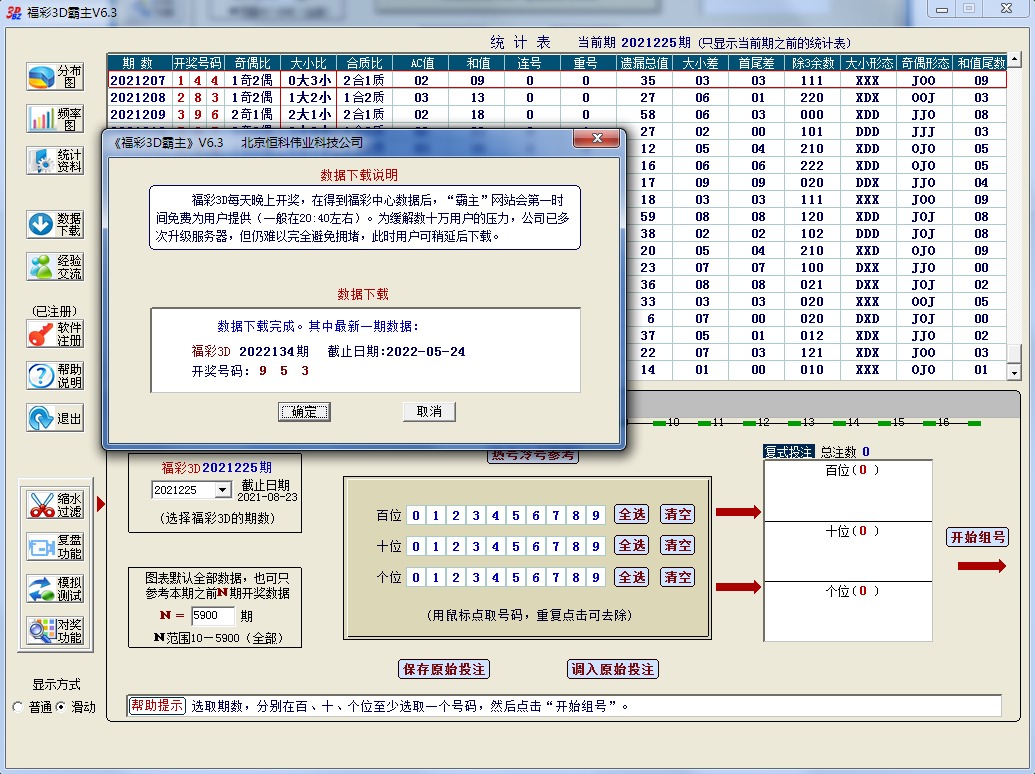Open the 统计资料 statistics icon
Screen dimensions: 1035x774
(x=55, y=161)
